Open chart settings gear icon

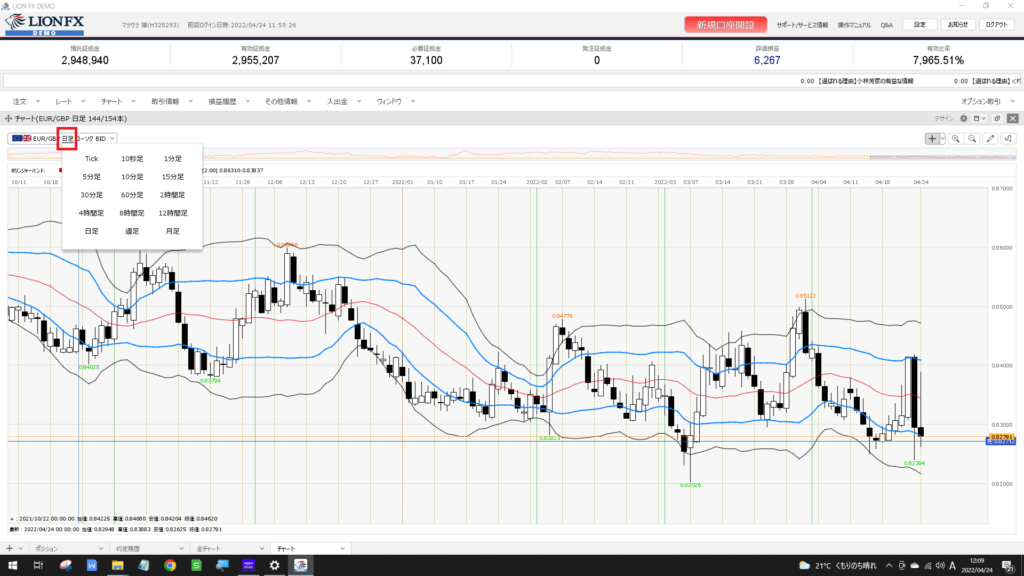(963, 119)
